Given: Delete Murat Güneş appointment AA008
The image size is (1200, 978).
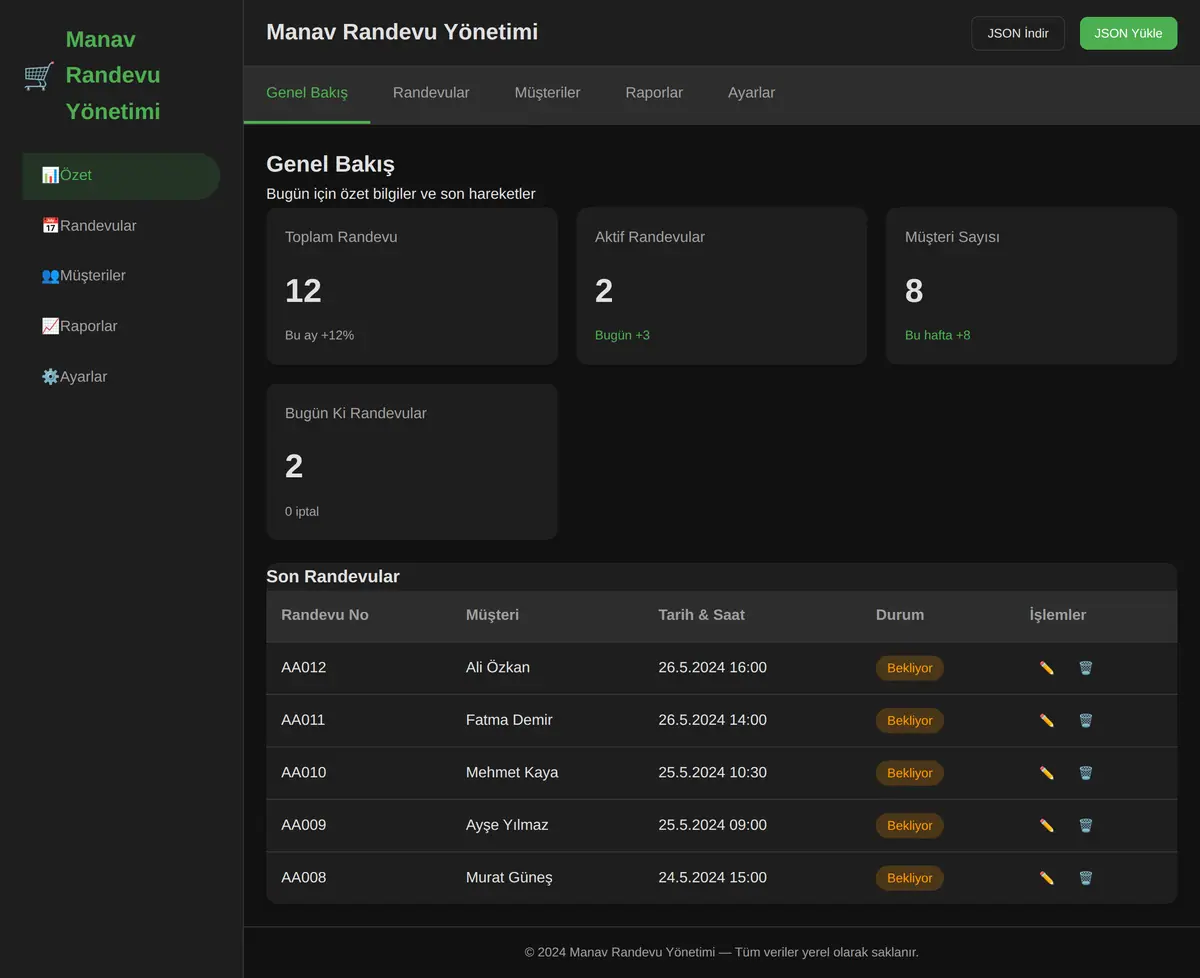Looking at the screenshot, I should [1086, 878].
